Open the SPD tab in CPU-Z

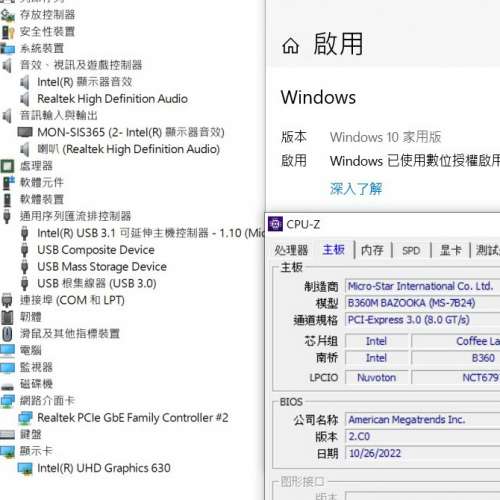(x=411, y=251)
